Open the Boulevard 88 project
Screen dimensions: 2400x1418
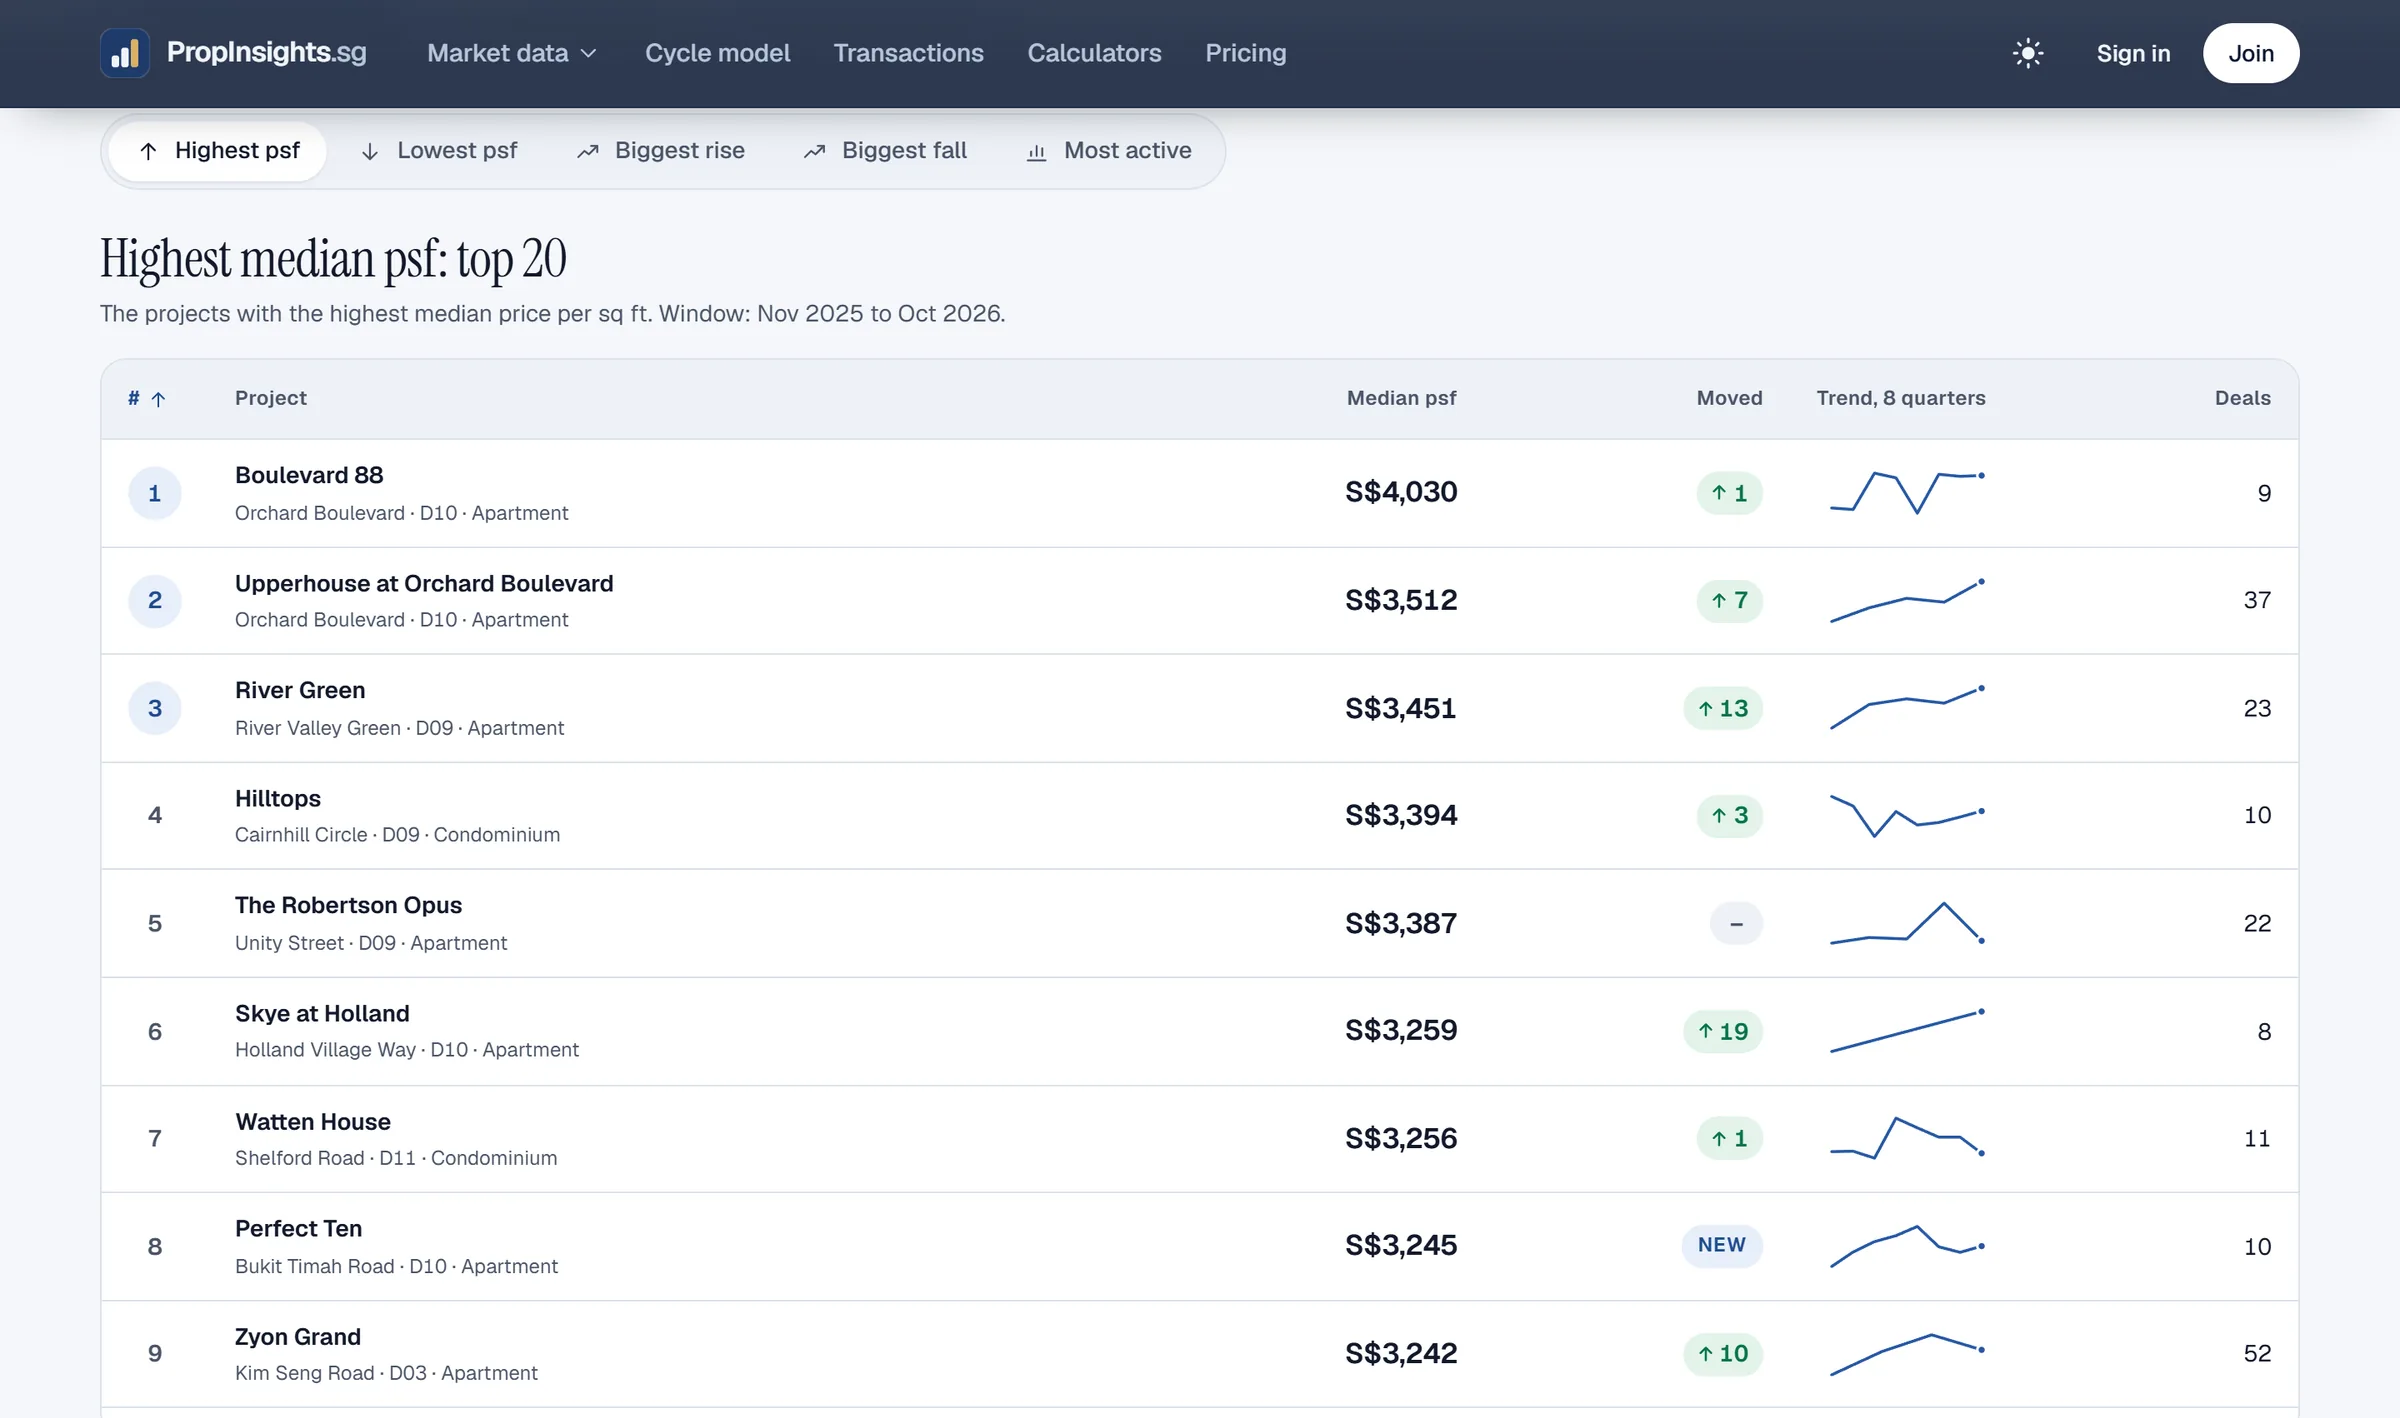coord(309,475)
